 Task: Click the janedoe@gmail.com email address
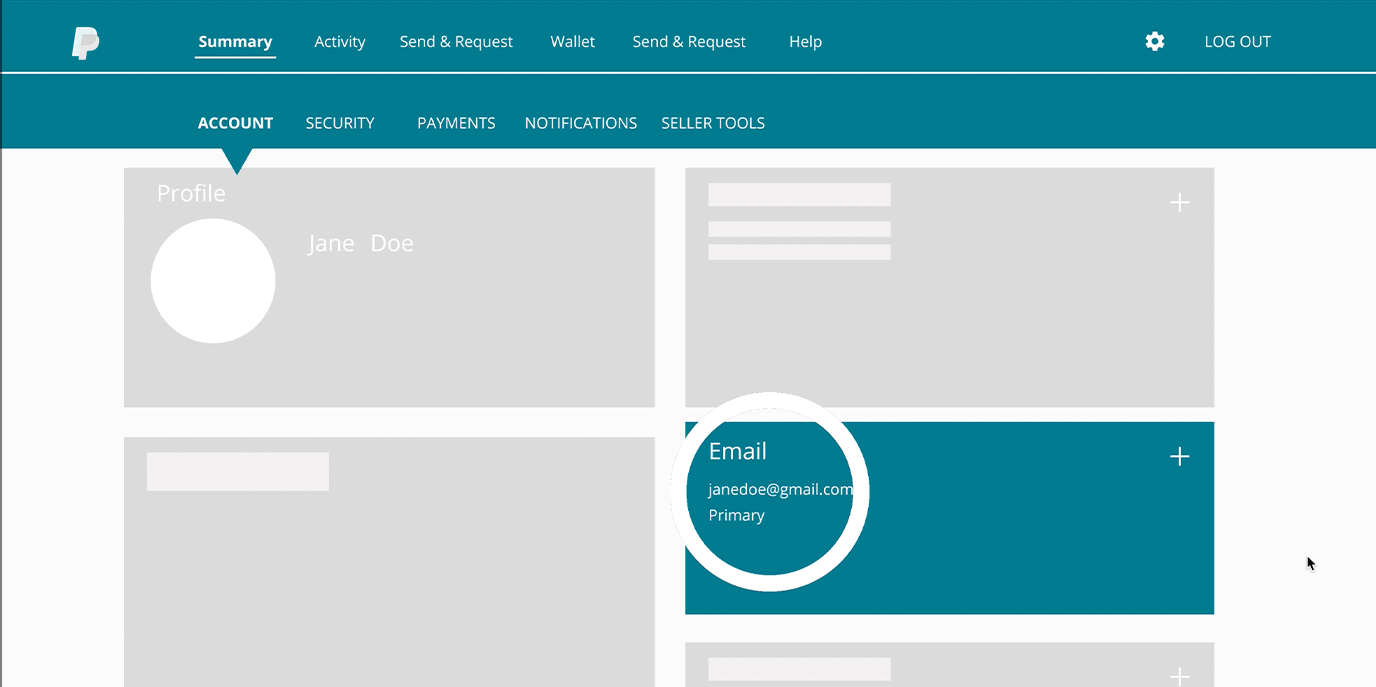780,490
